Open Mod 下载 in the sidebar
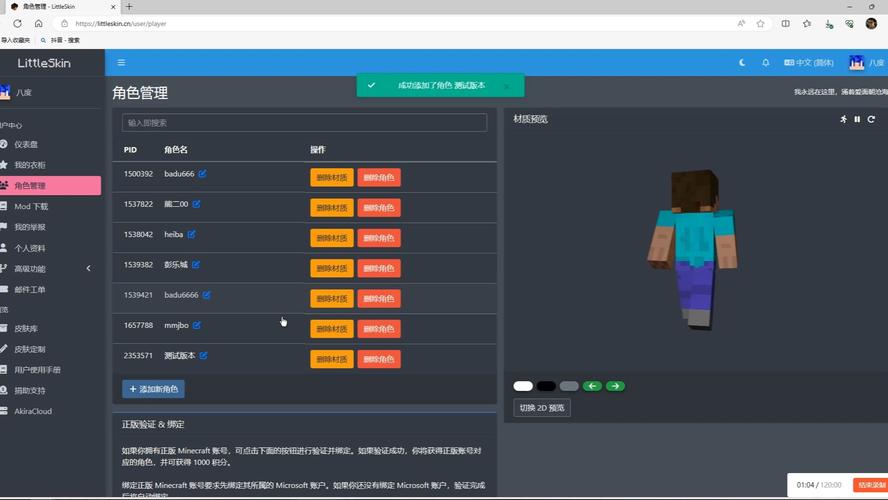888x500 pixels. click(31, 206)
